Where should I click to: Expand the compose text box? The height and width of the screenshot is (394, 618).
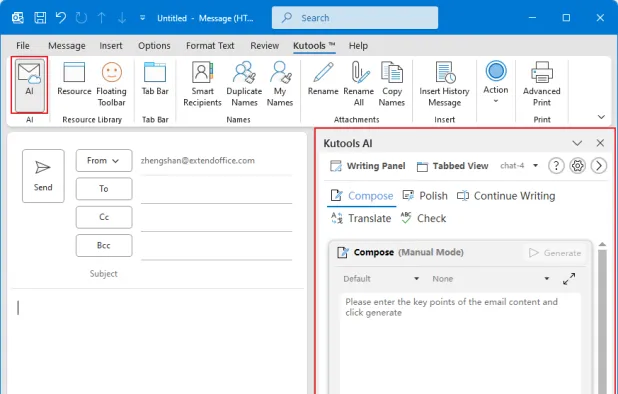569,279
